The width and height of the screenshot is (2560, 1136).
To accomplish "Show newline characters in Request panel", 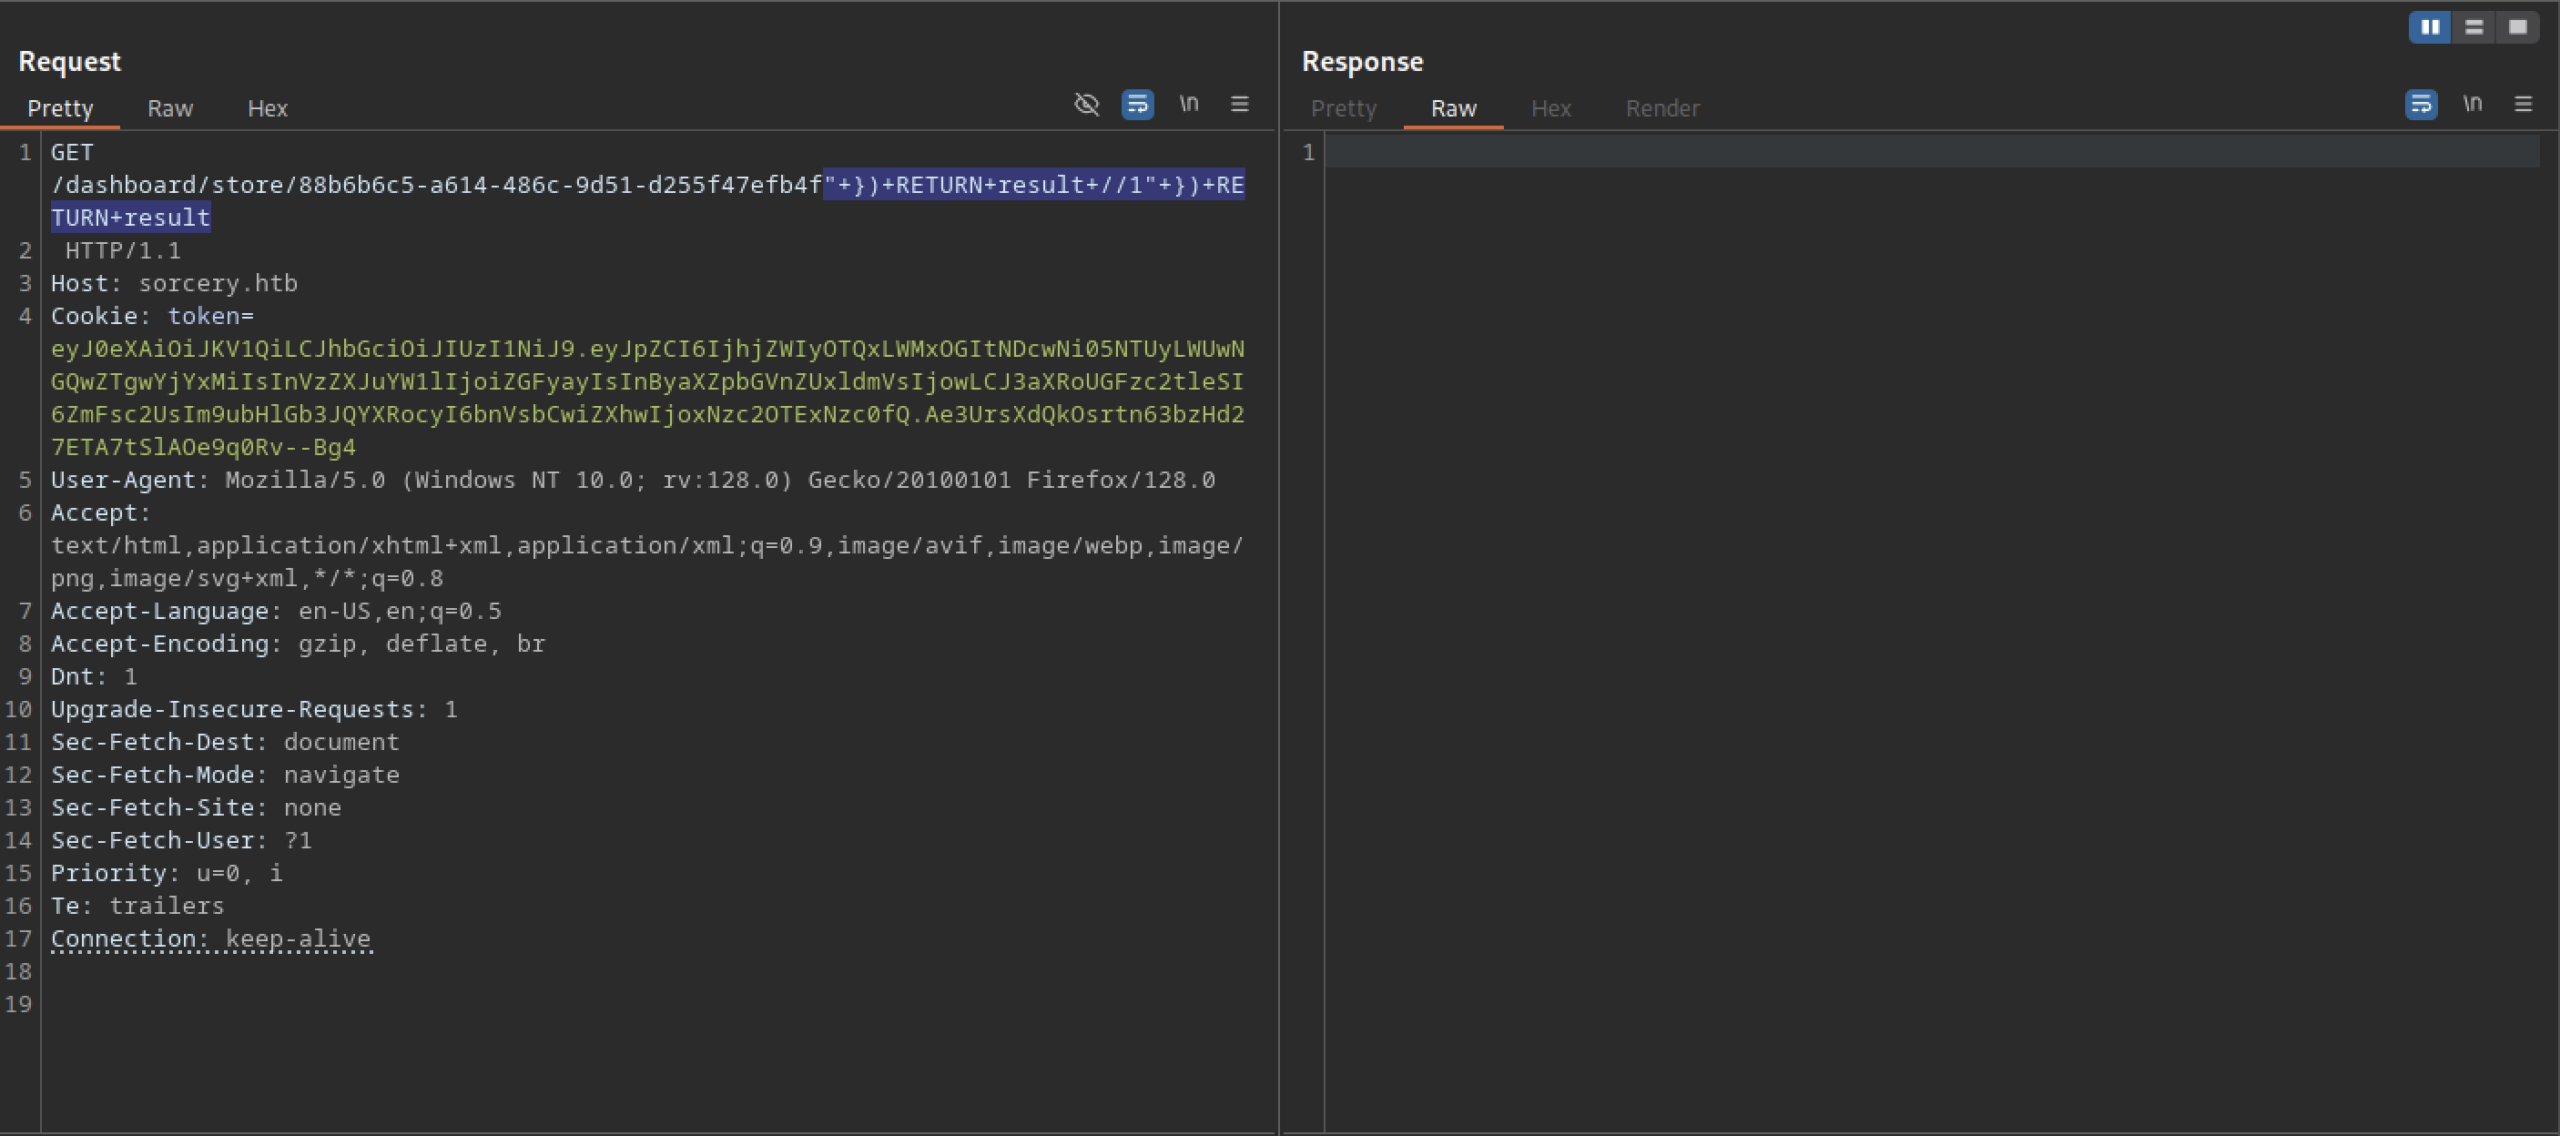I will click(x=1188, y=104).
